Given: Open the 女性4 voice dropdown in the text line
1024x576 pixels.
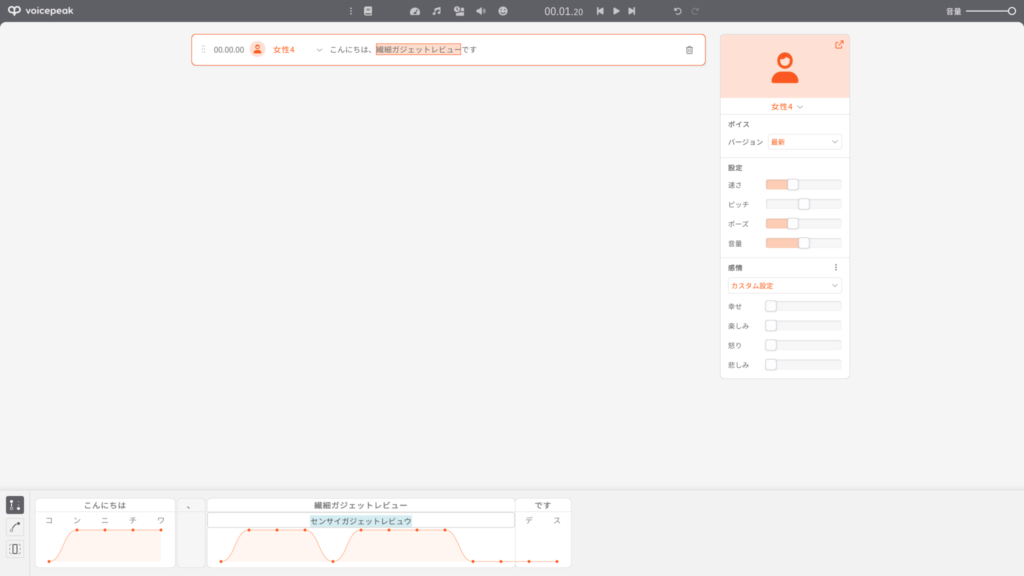Looking at the screenshot, I should [290, 47].
